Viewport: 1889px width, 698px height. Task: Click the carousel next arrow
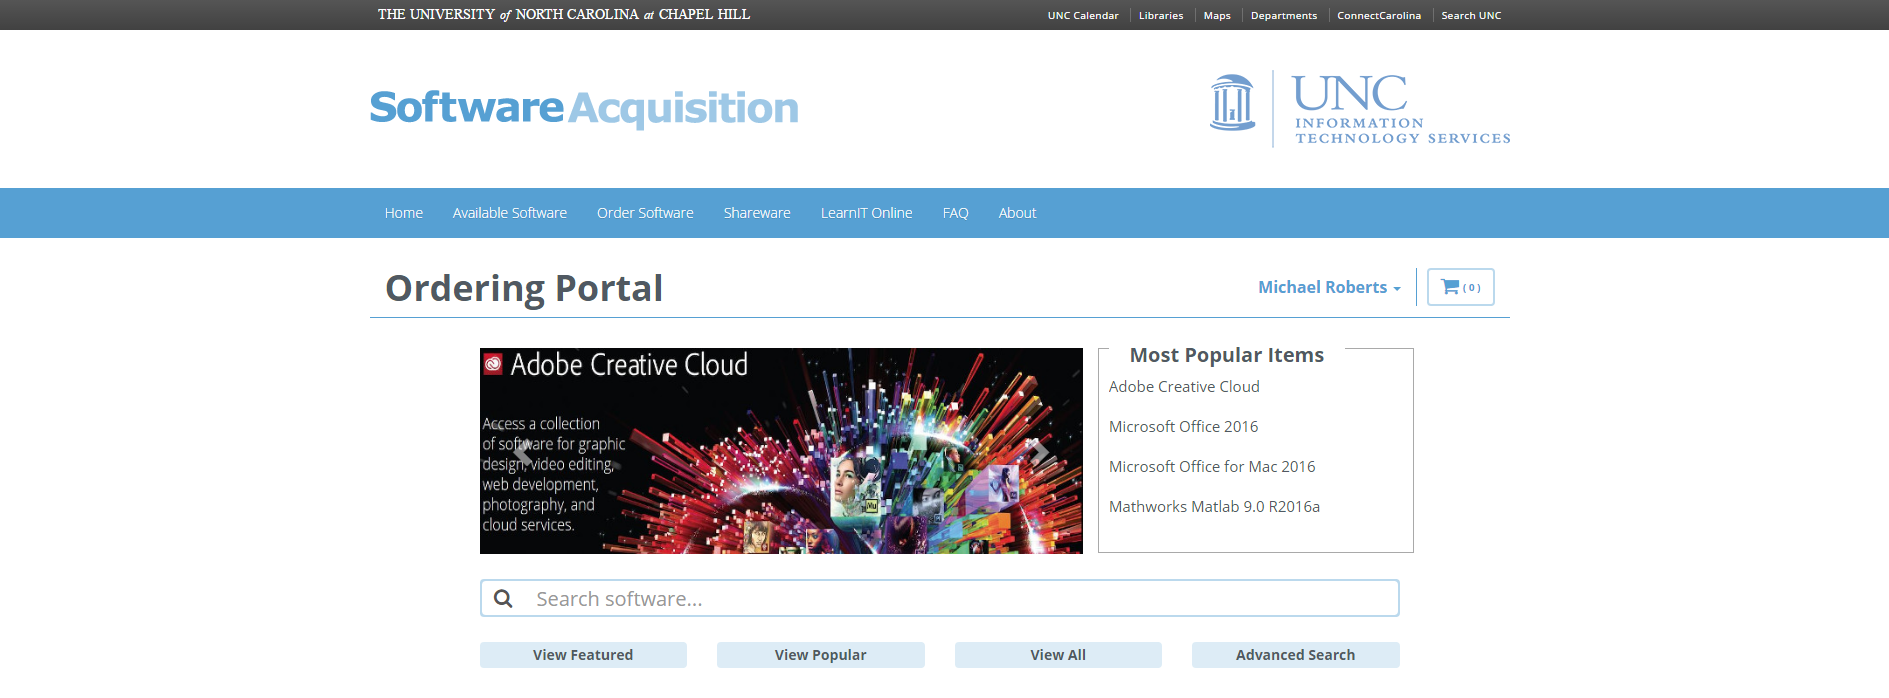[1040, 452]
